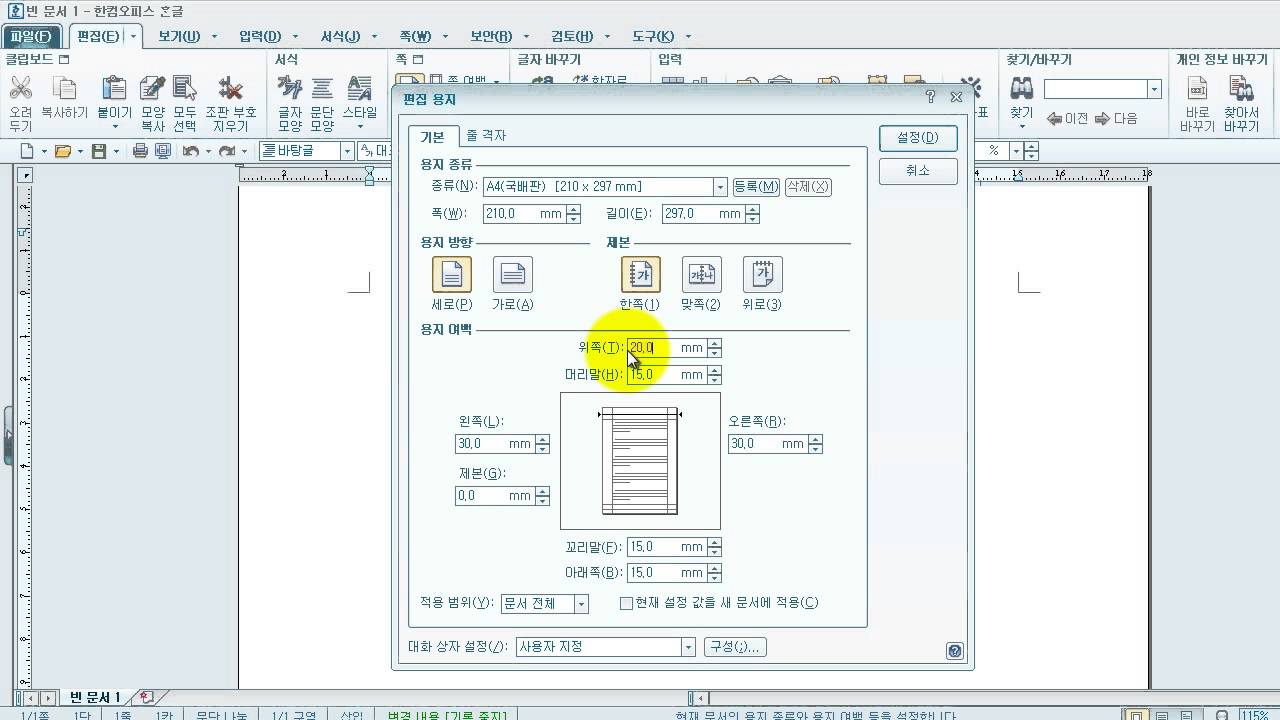
Task: Select Landscape orientation 가로(A)
Action: click(x=512, y=274)
